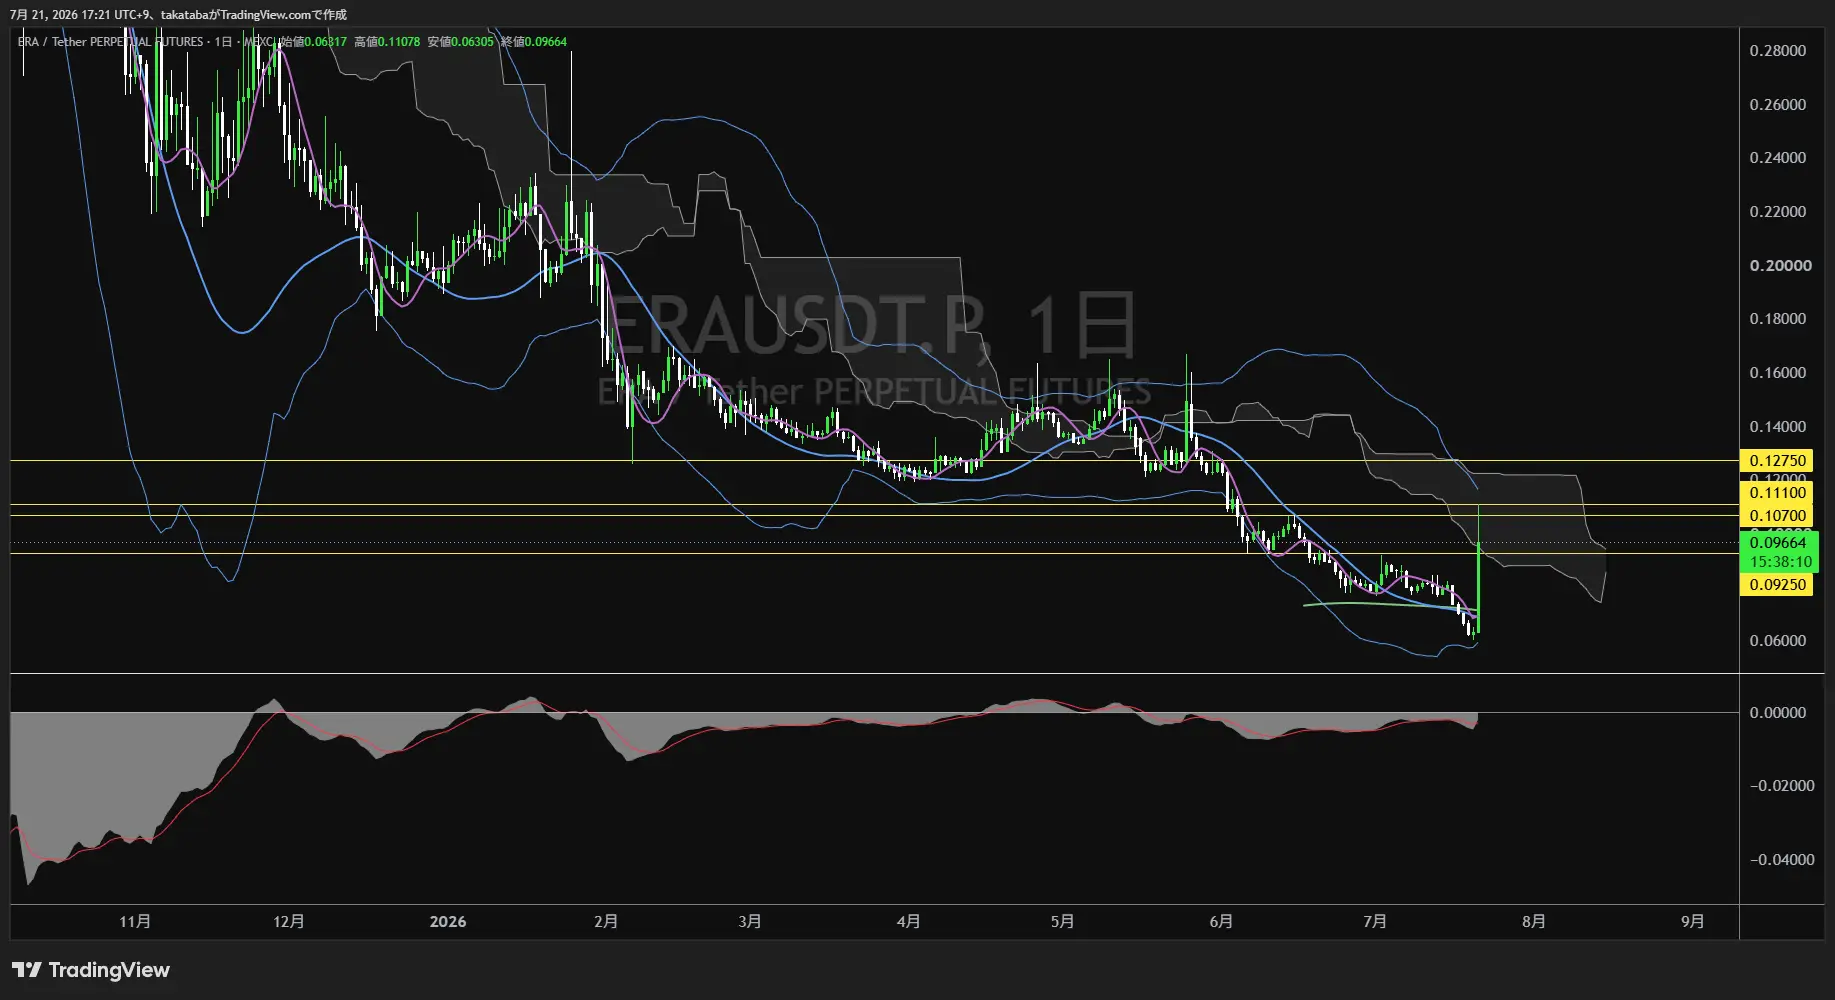Viewport: 1835px width, 1000px height.
Task: Click the 0.28000 price axis label
Action: click(1778, 51)
